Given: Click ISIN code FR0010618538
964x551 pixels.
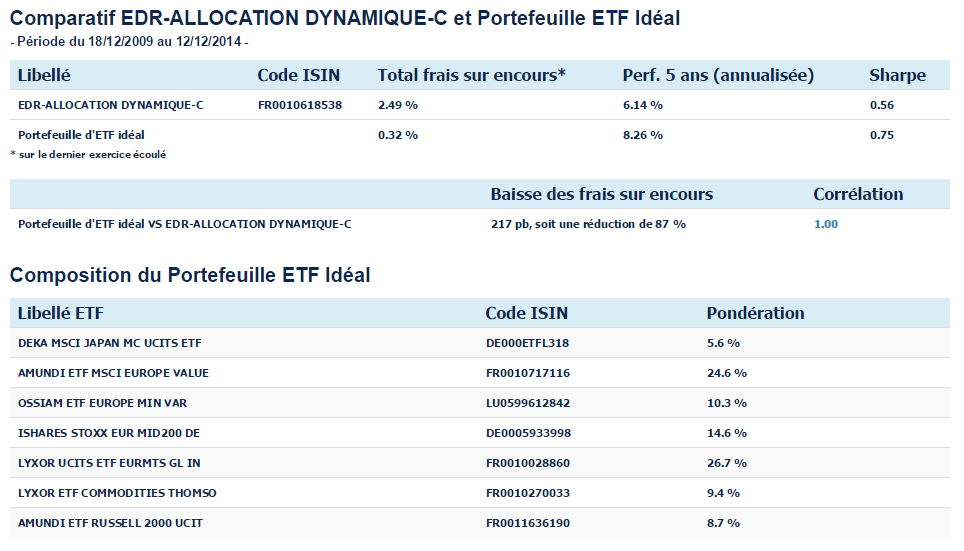Looking at the screenshot, I should 300,105.
